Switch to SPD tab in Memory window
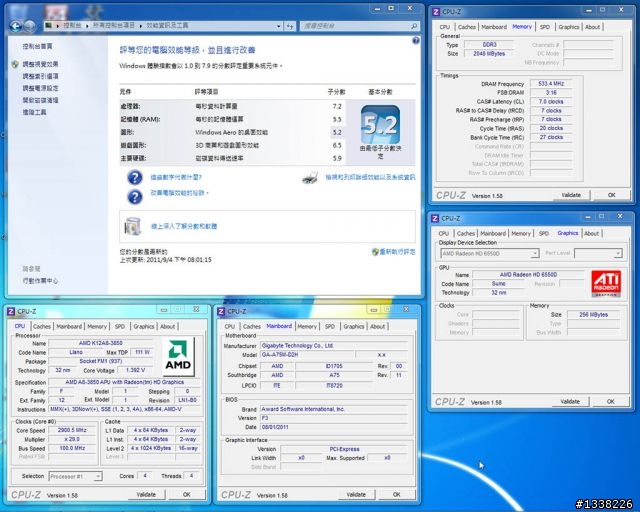 pos(544,27)
